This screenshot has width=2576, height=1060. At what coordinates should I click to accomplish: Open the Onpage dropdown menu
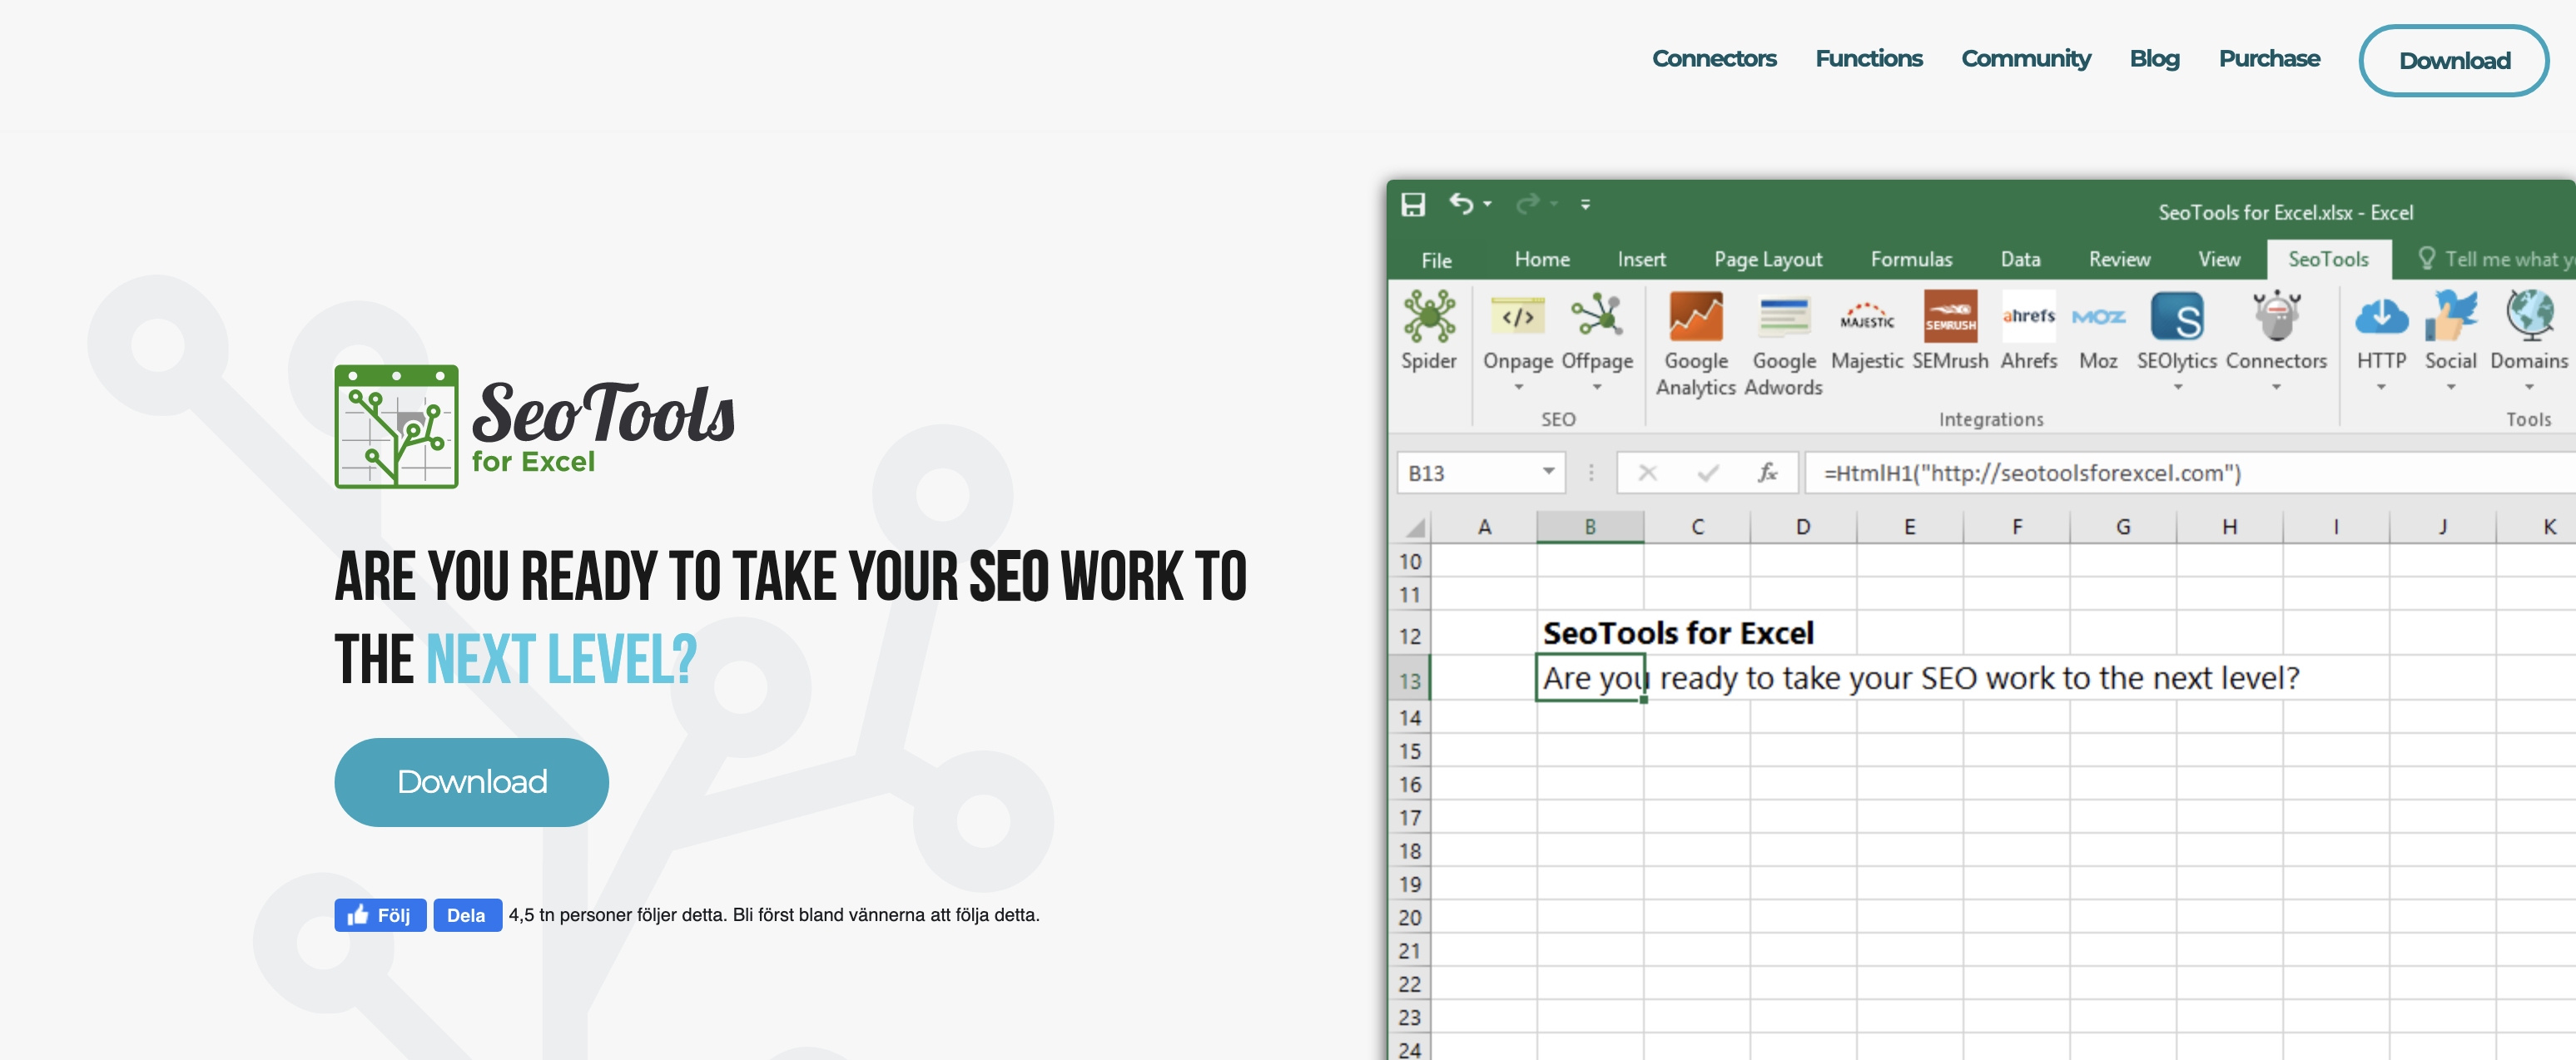tap(1518, 388)
